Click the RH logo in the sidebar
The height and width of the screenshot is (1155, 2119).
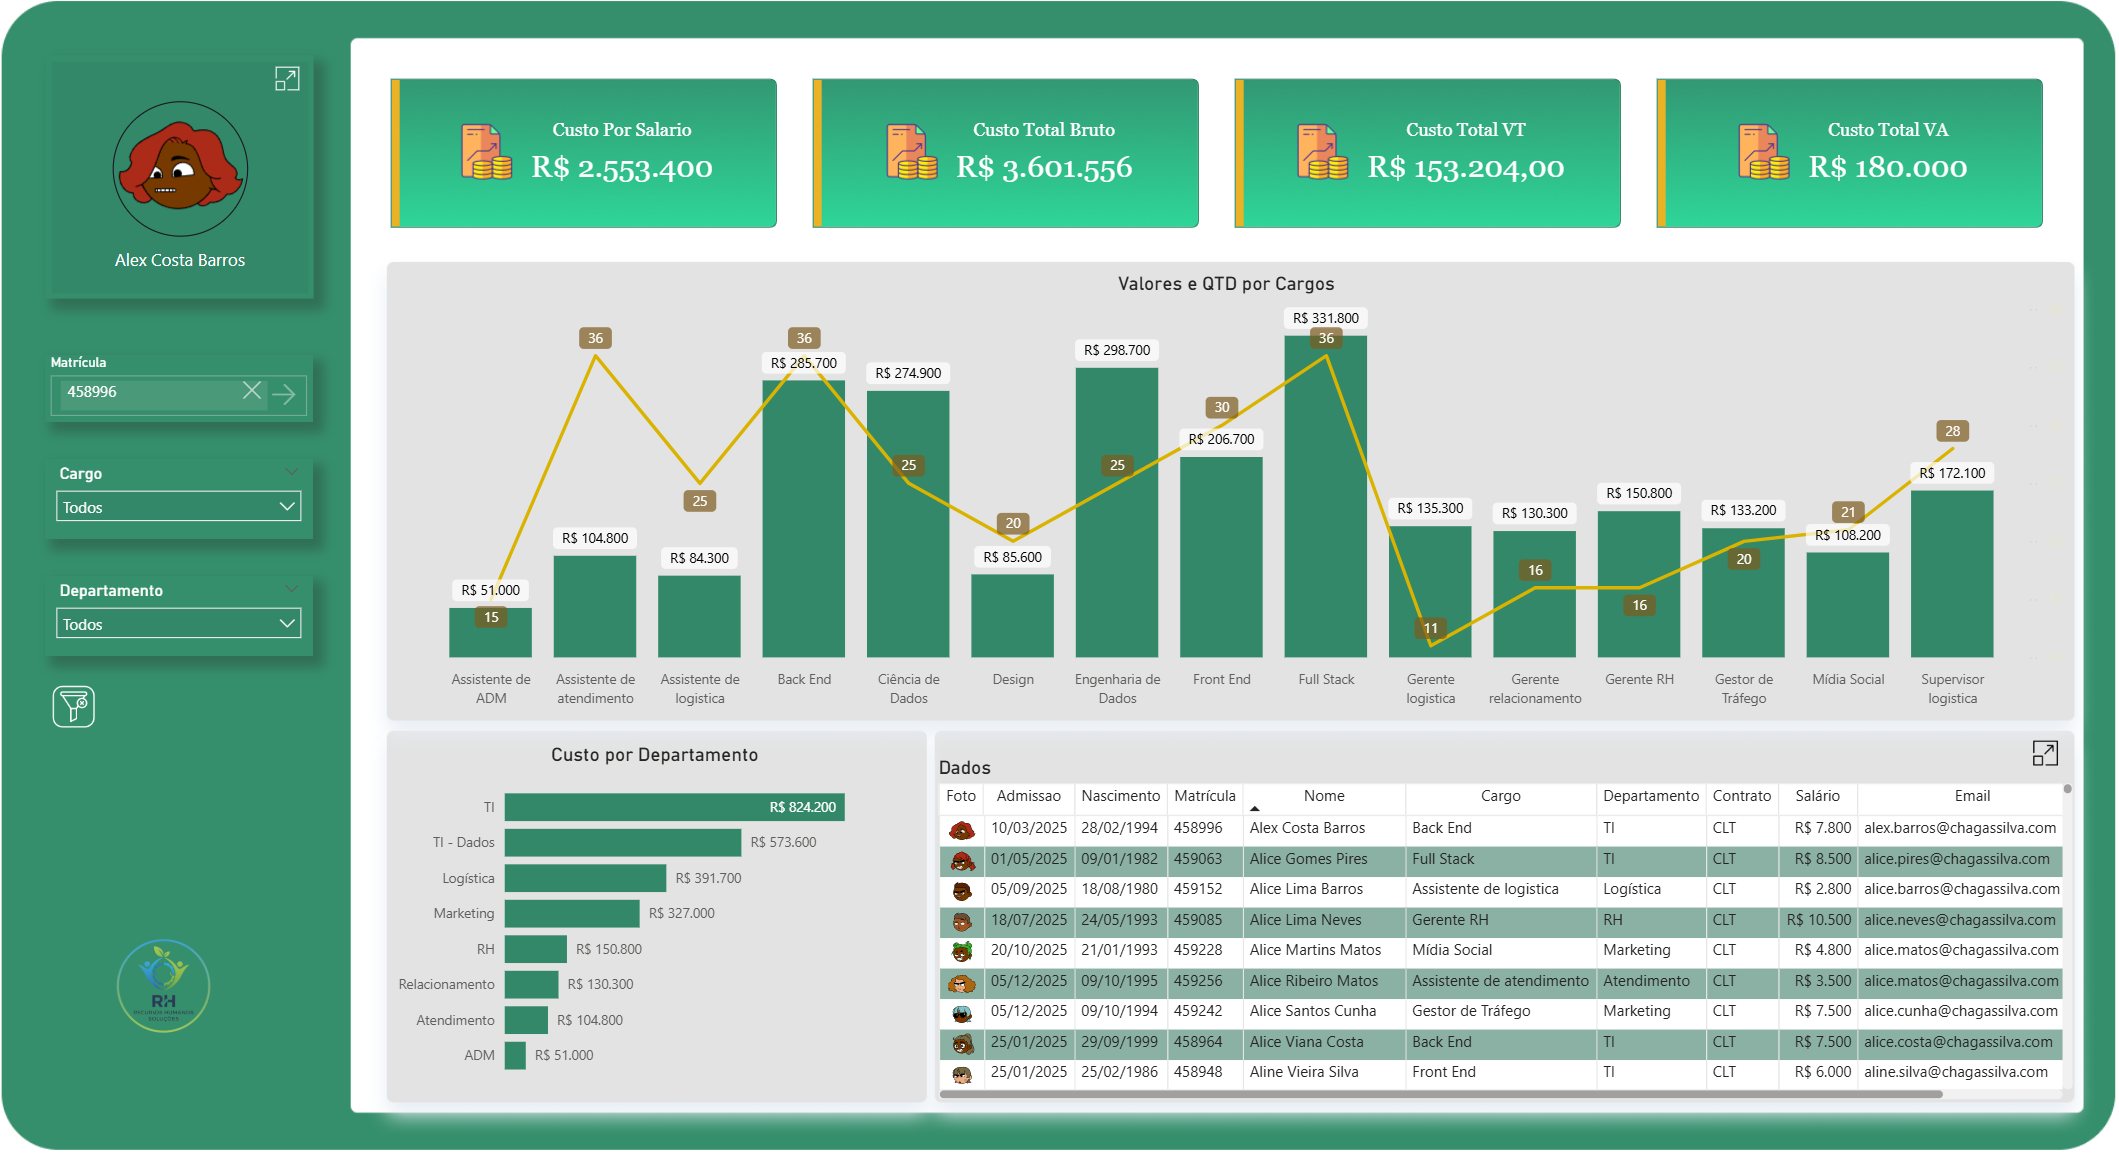(x=163, y=986)
